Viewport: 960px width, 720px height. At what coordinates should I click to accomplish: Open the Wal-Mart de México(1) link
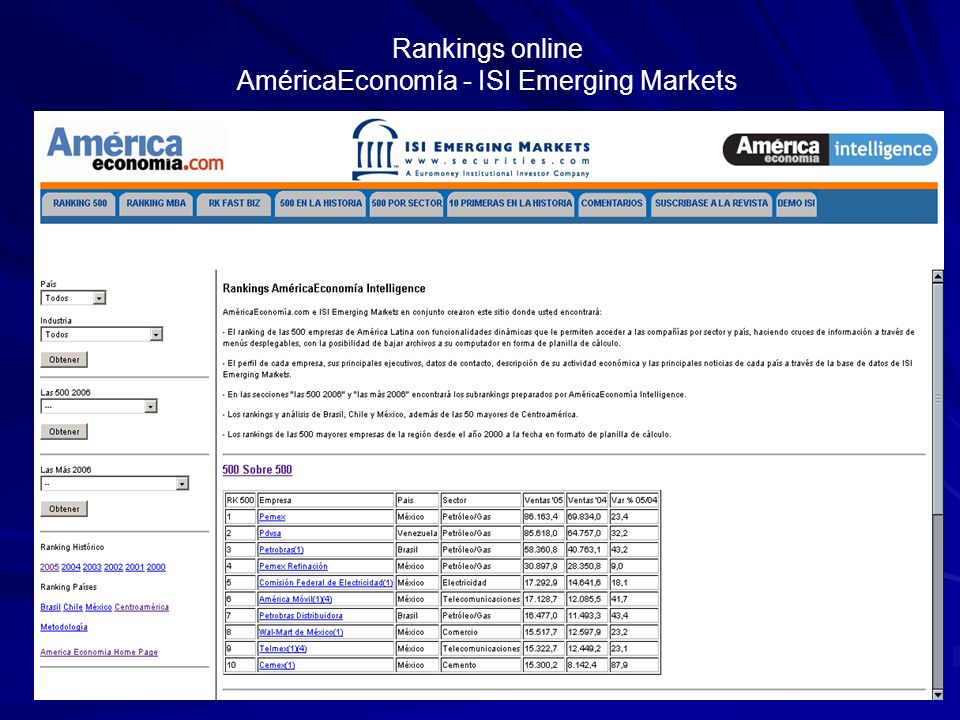[x=301, y=632]
